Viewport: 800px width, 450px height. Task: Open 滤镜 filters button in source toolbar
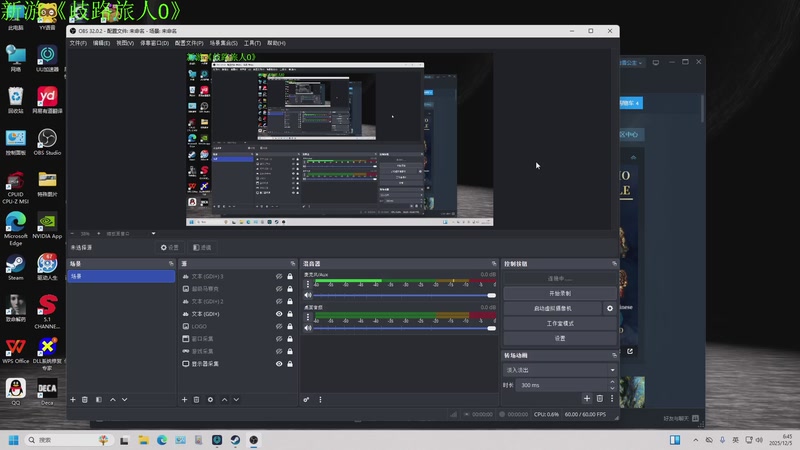pos(202,247)
